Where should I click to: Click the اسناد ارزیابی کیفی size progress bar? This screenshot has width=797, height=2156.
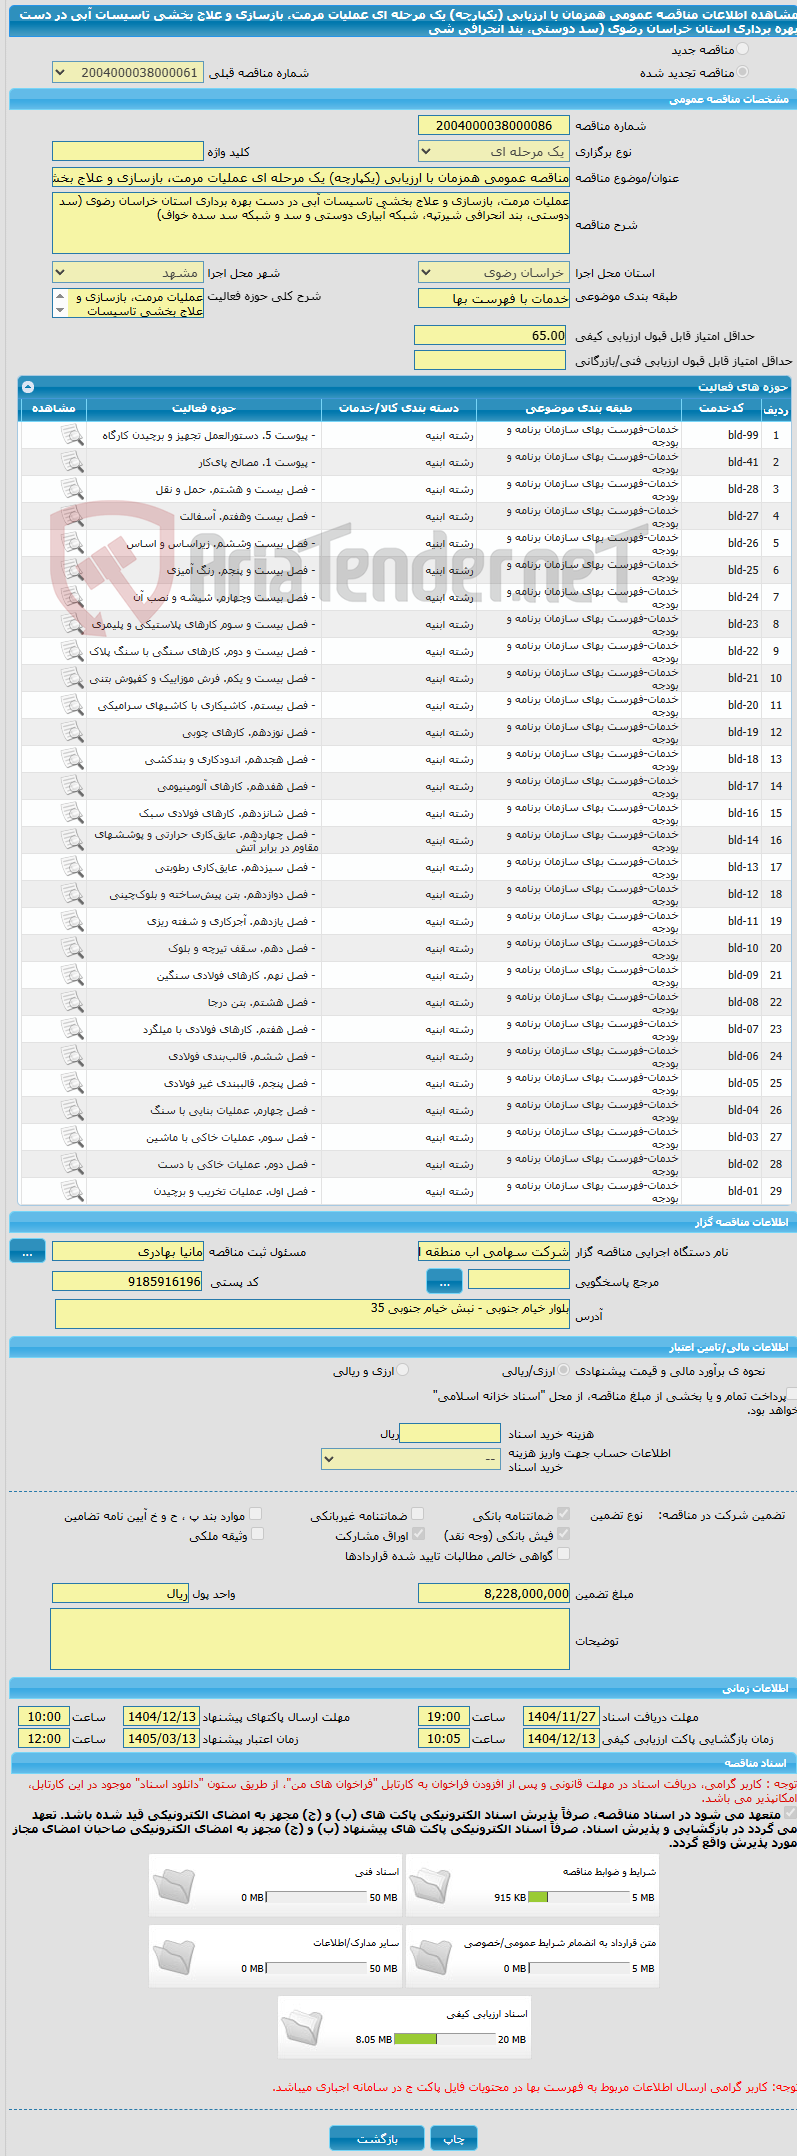pos(444,2039)
